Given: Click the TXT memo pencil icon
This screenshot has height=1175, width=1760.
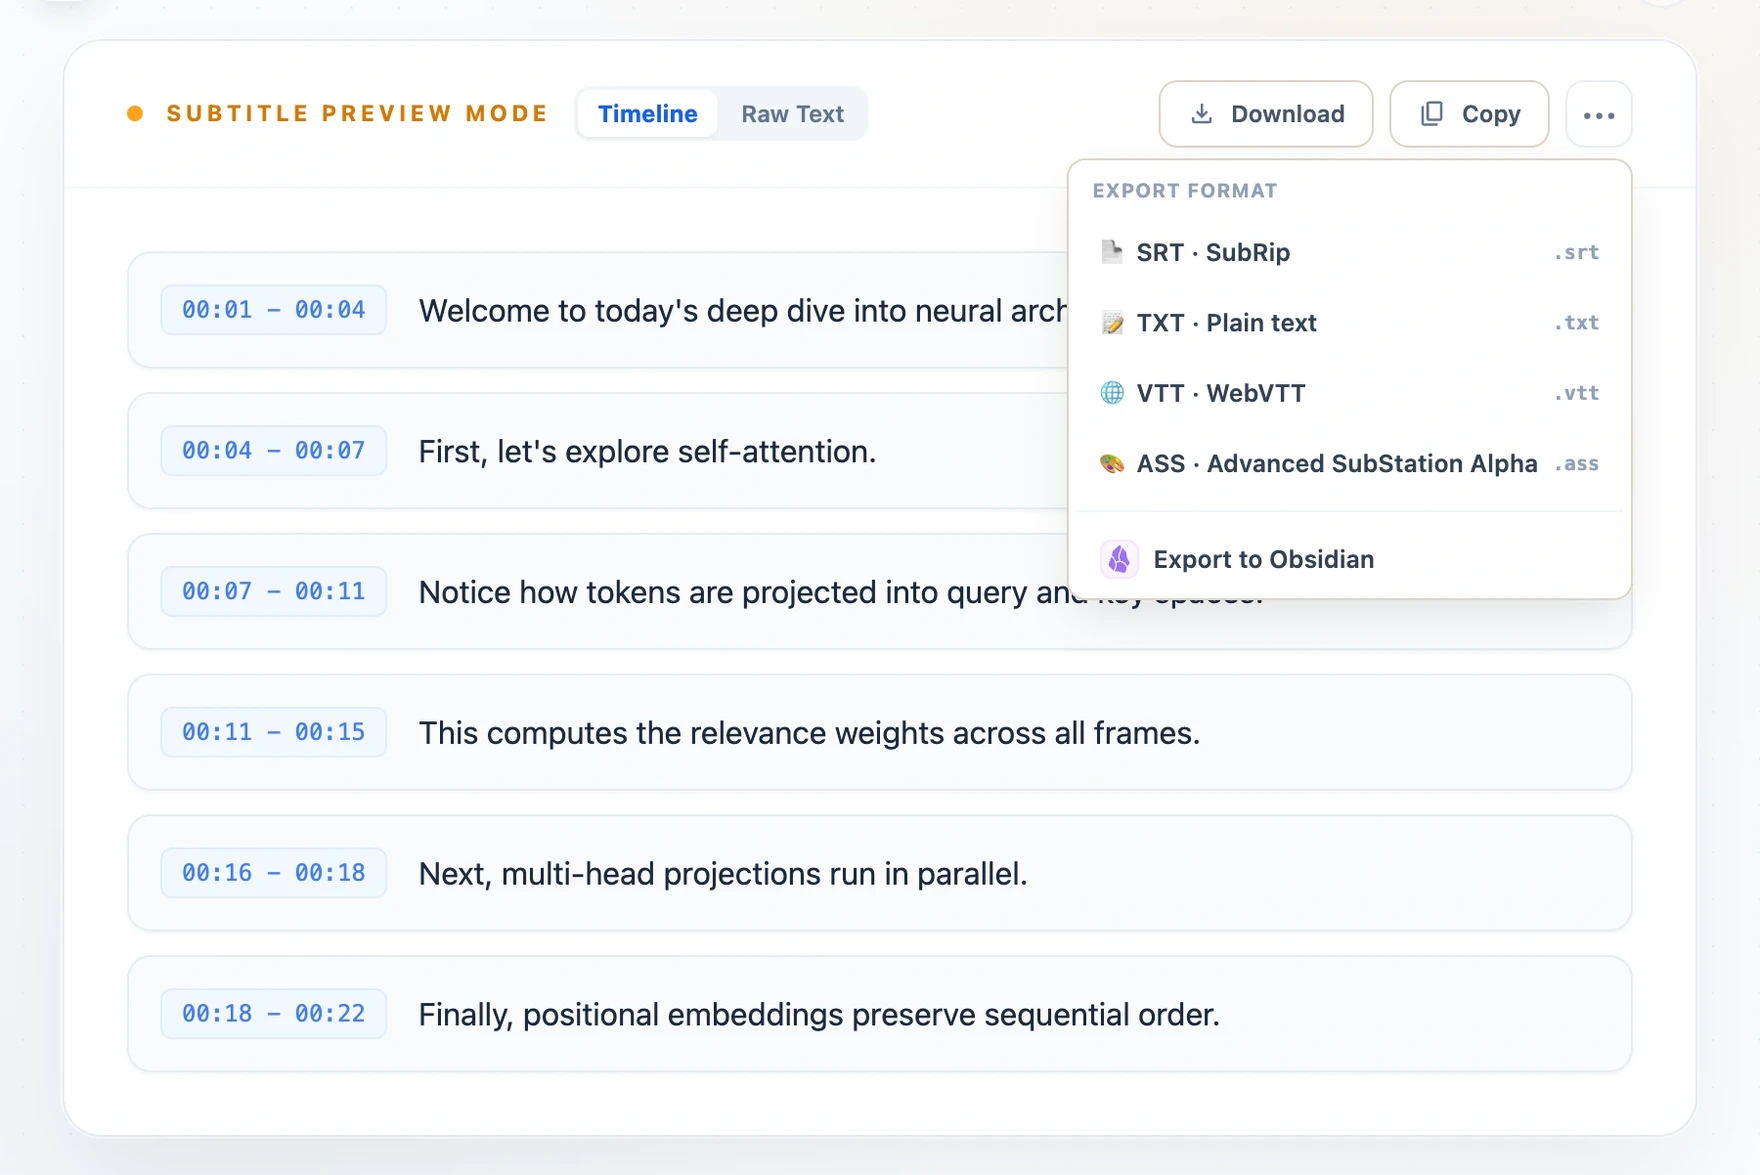Looking at the screenshot, I should [x=1111, y=323].
